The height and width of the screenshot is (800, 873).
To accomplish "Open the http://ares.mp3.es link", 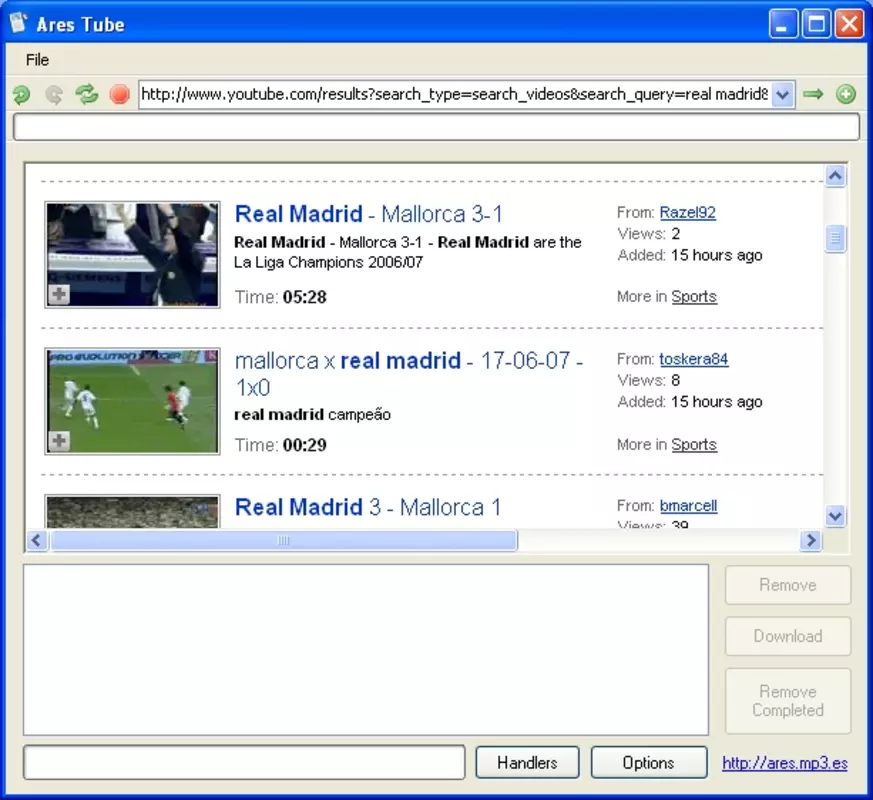I will tap(785, 763).
